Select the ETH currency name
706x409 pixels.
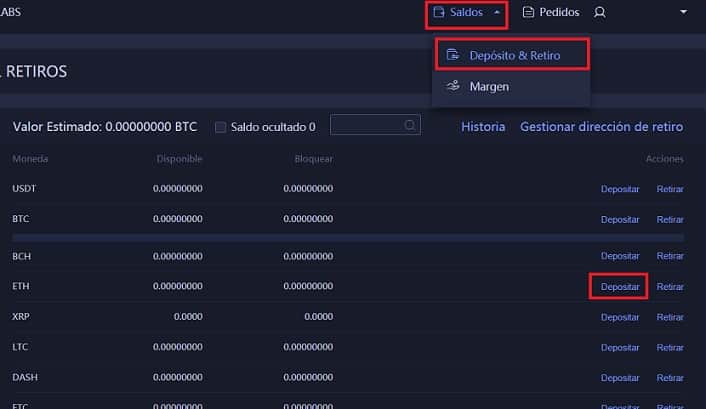21,286
